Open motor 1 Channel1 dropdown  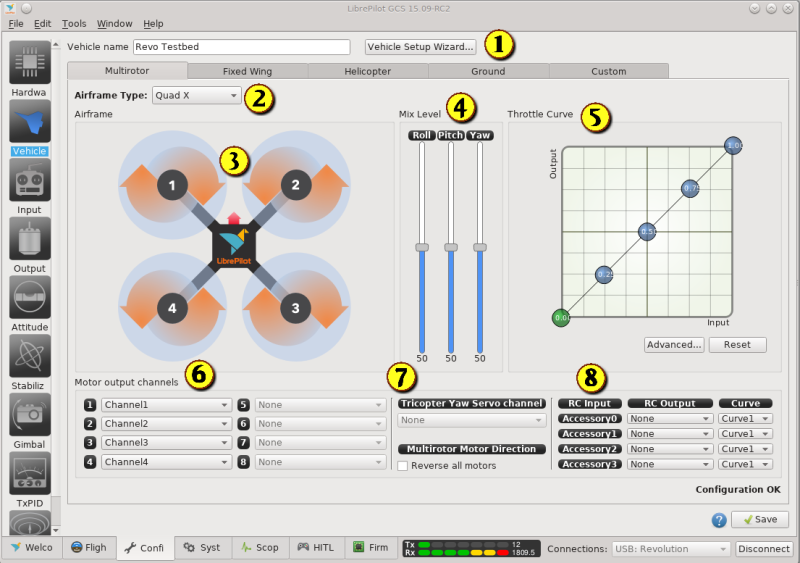166,405
